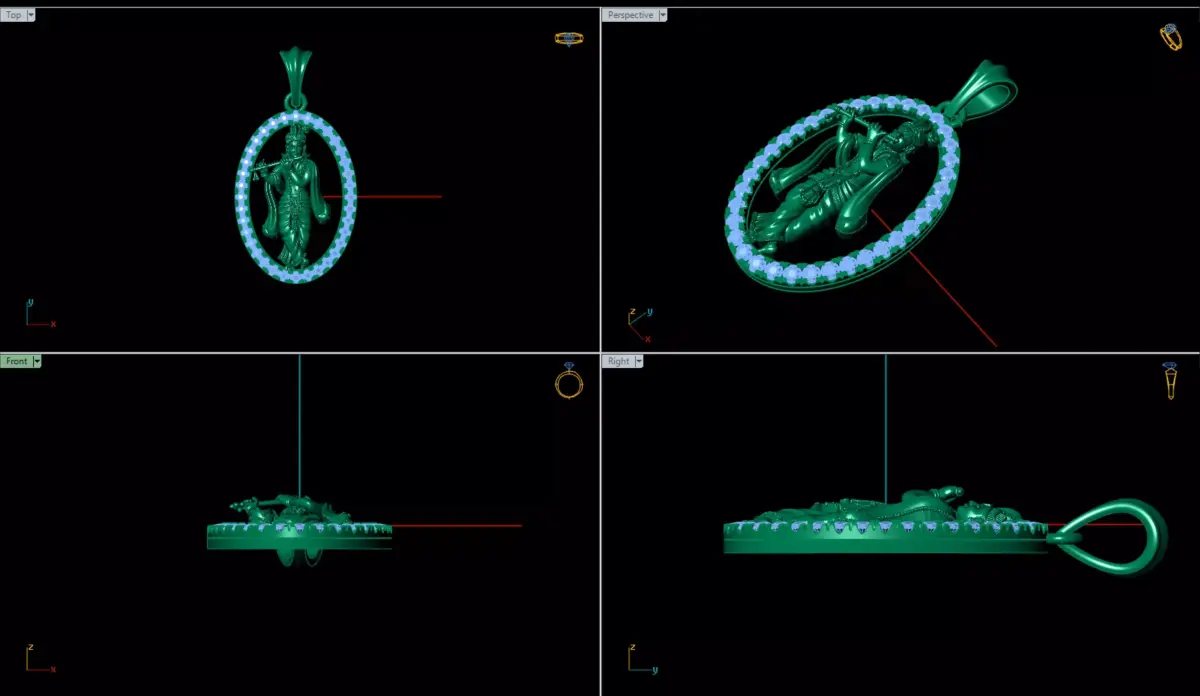Click the ring orientation icon in Top viewport
The height and width of the screenshot is (696, 1200).
(x=569, y=39)
